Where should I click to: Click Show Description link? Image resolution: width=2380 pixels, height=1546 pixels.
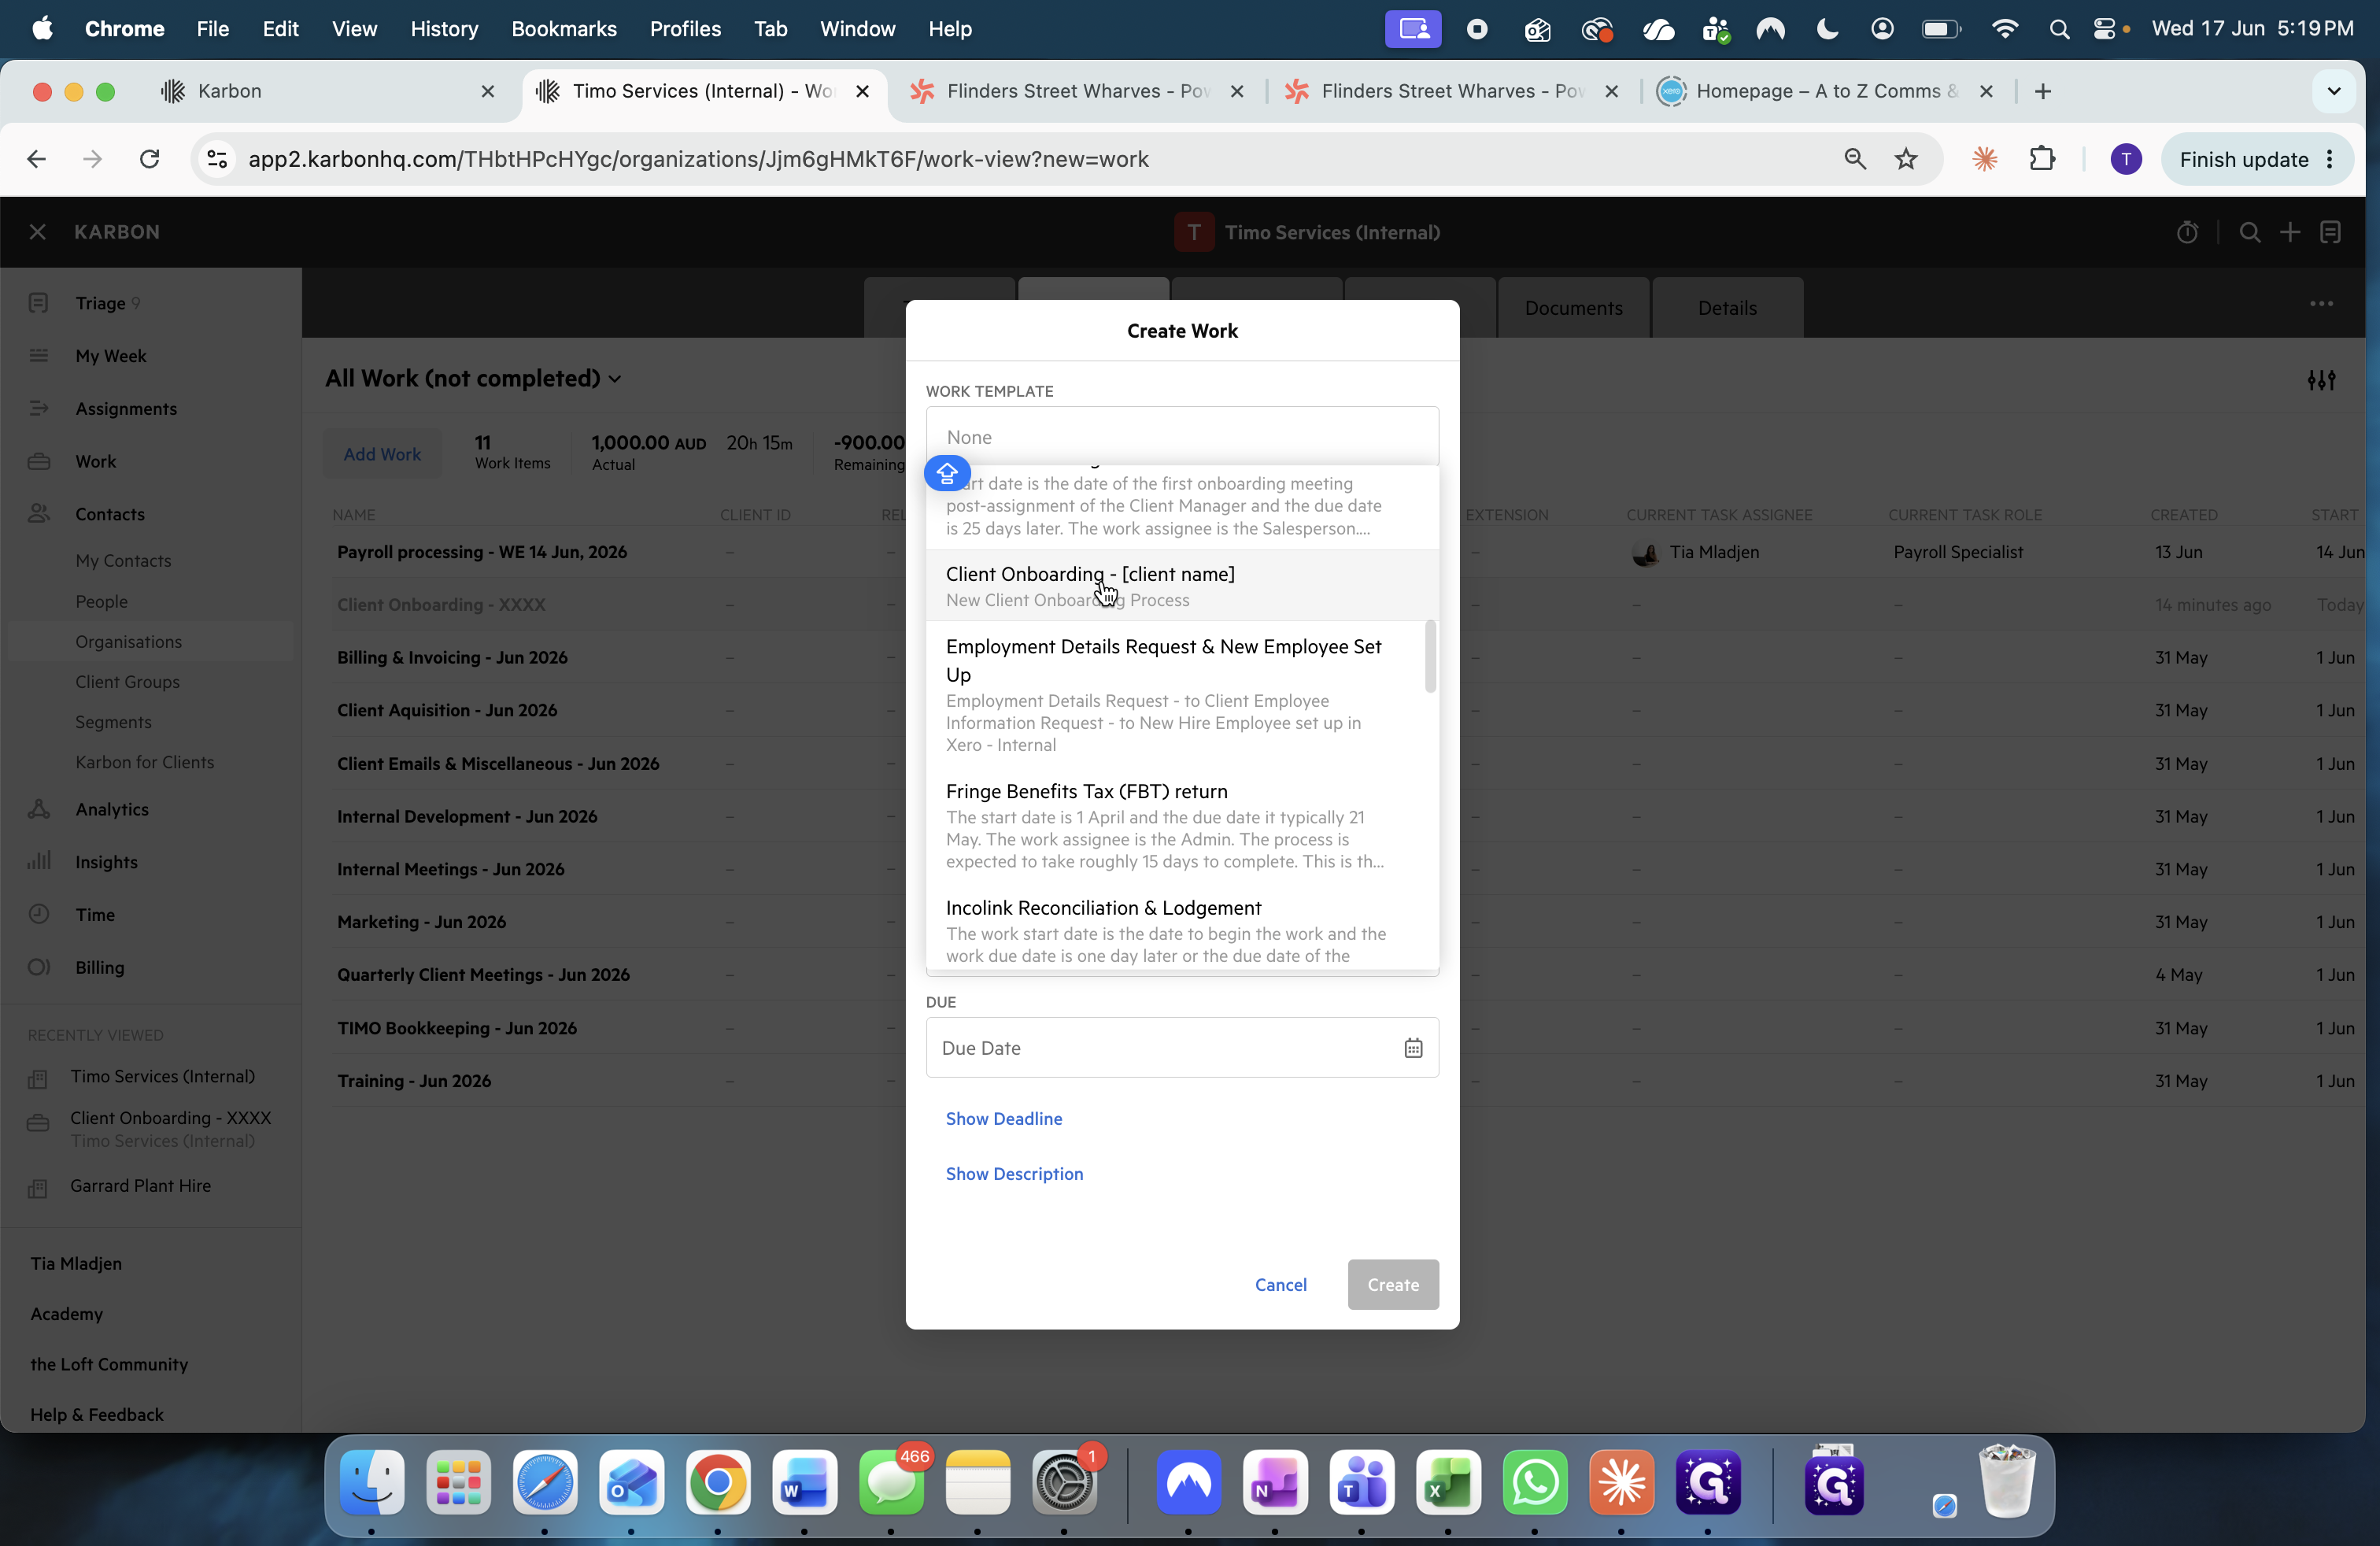[x=1014, y=1173]
